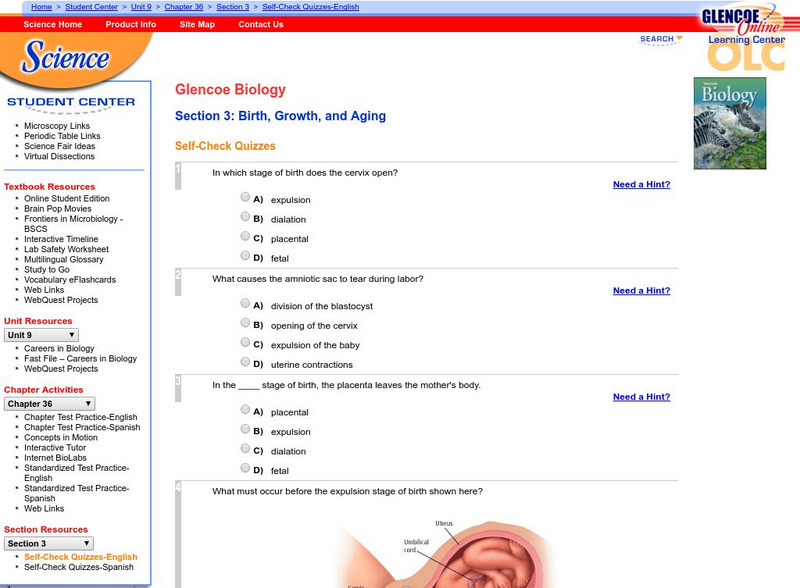Click Chapter 36 breadcrumb link
This screenshot has width=800, height=588.
[184, 7]
